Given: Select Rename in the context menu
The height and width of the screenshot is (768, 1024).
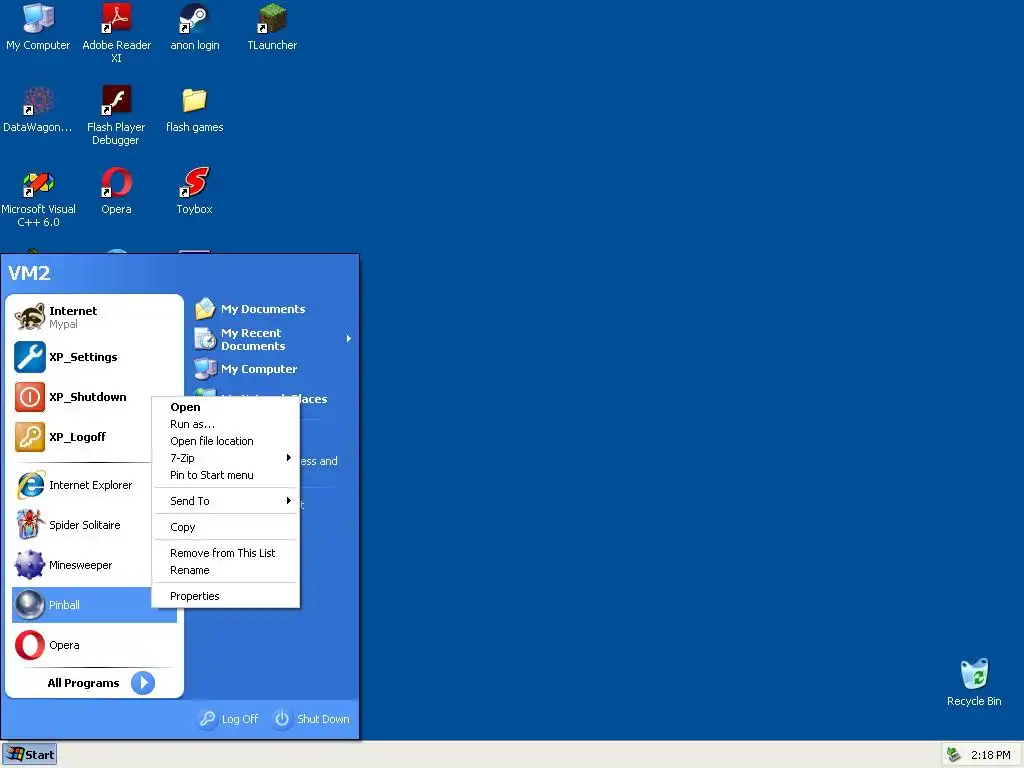Looking at the screenshot, I should [x=226, y=570].
